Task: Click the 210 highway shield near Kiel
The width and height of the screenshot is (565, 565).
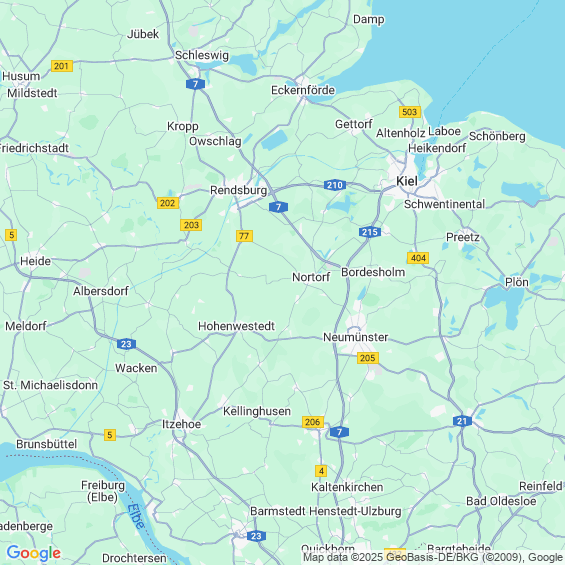Action: [x=335, y=185]
